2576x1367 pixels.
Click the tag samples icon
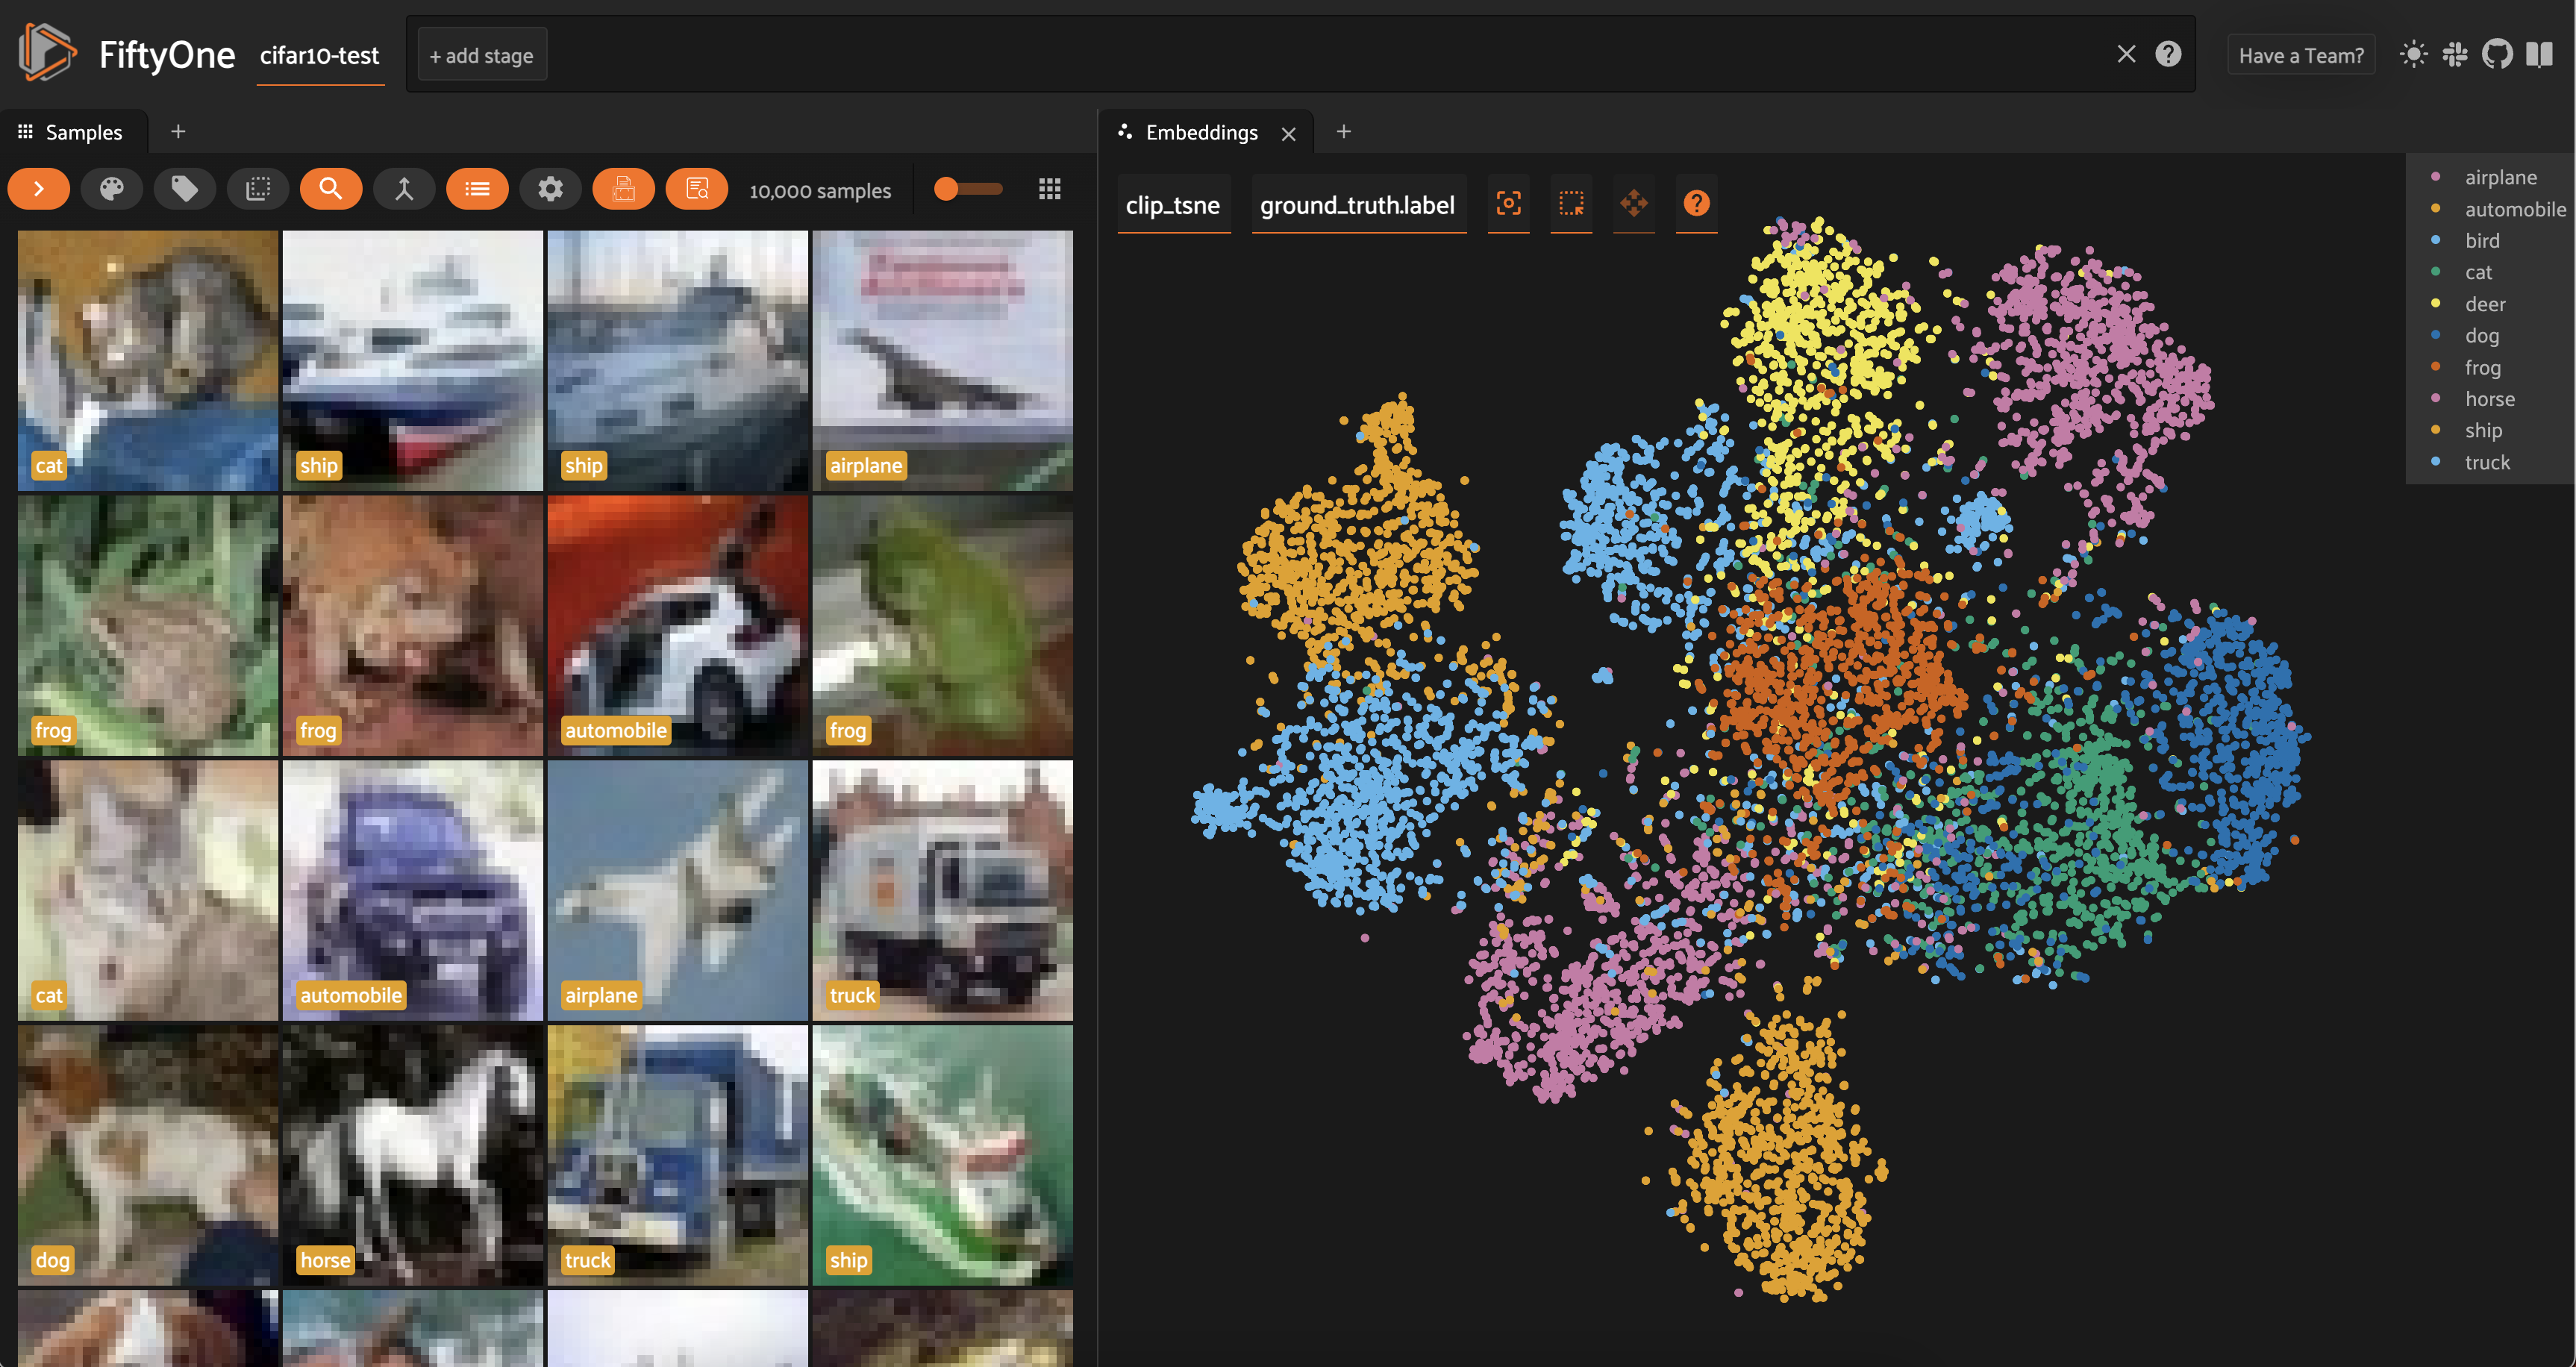[x=184, y=189]
